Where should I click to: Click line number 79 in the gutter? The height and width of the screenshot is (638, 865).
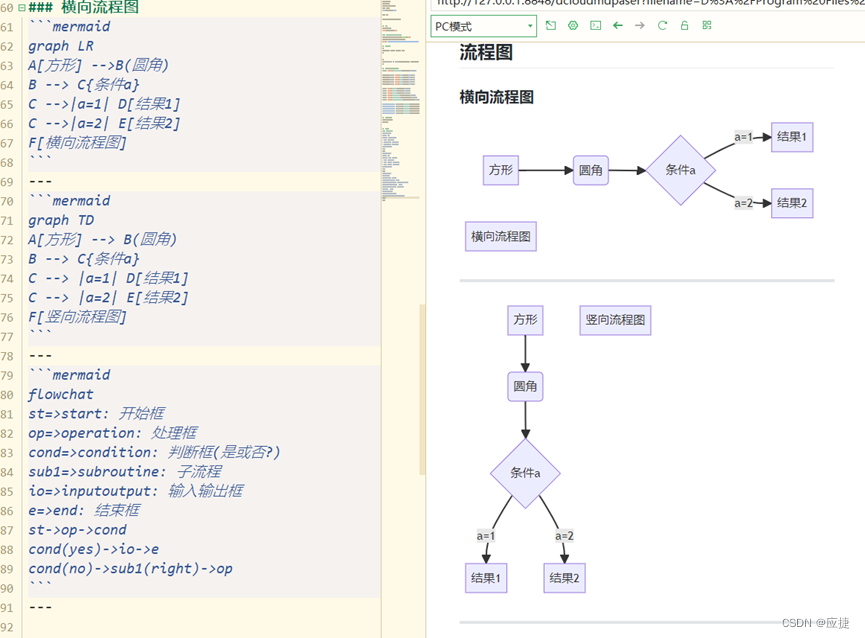click(x=7, y=376)
